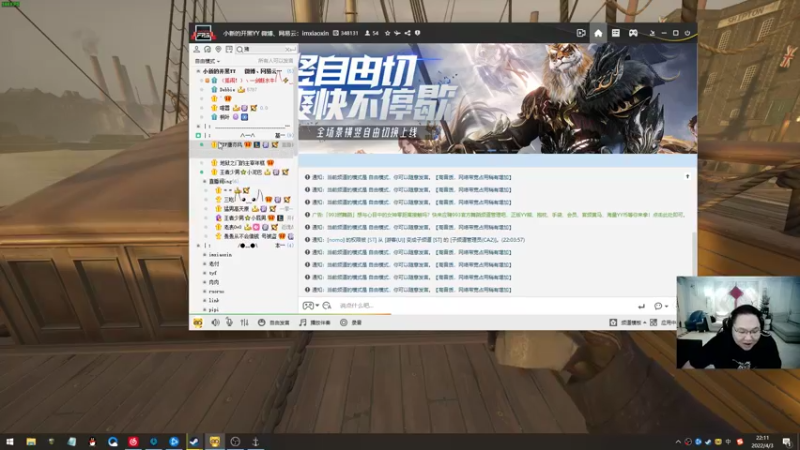This screenshot has width=800, height=450.
Task: Select user Debbie in channel list
Action: [228, 90]
